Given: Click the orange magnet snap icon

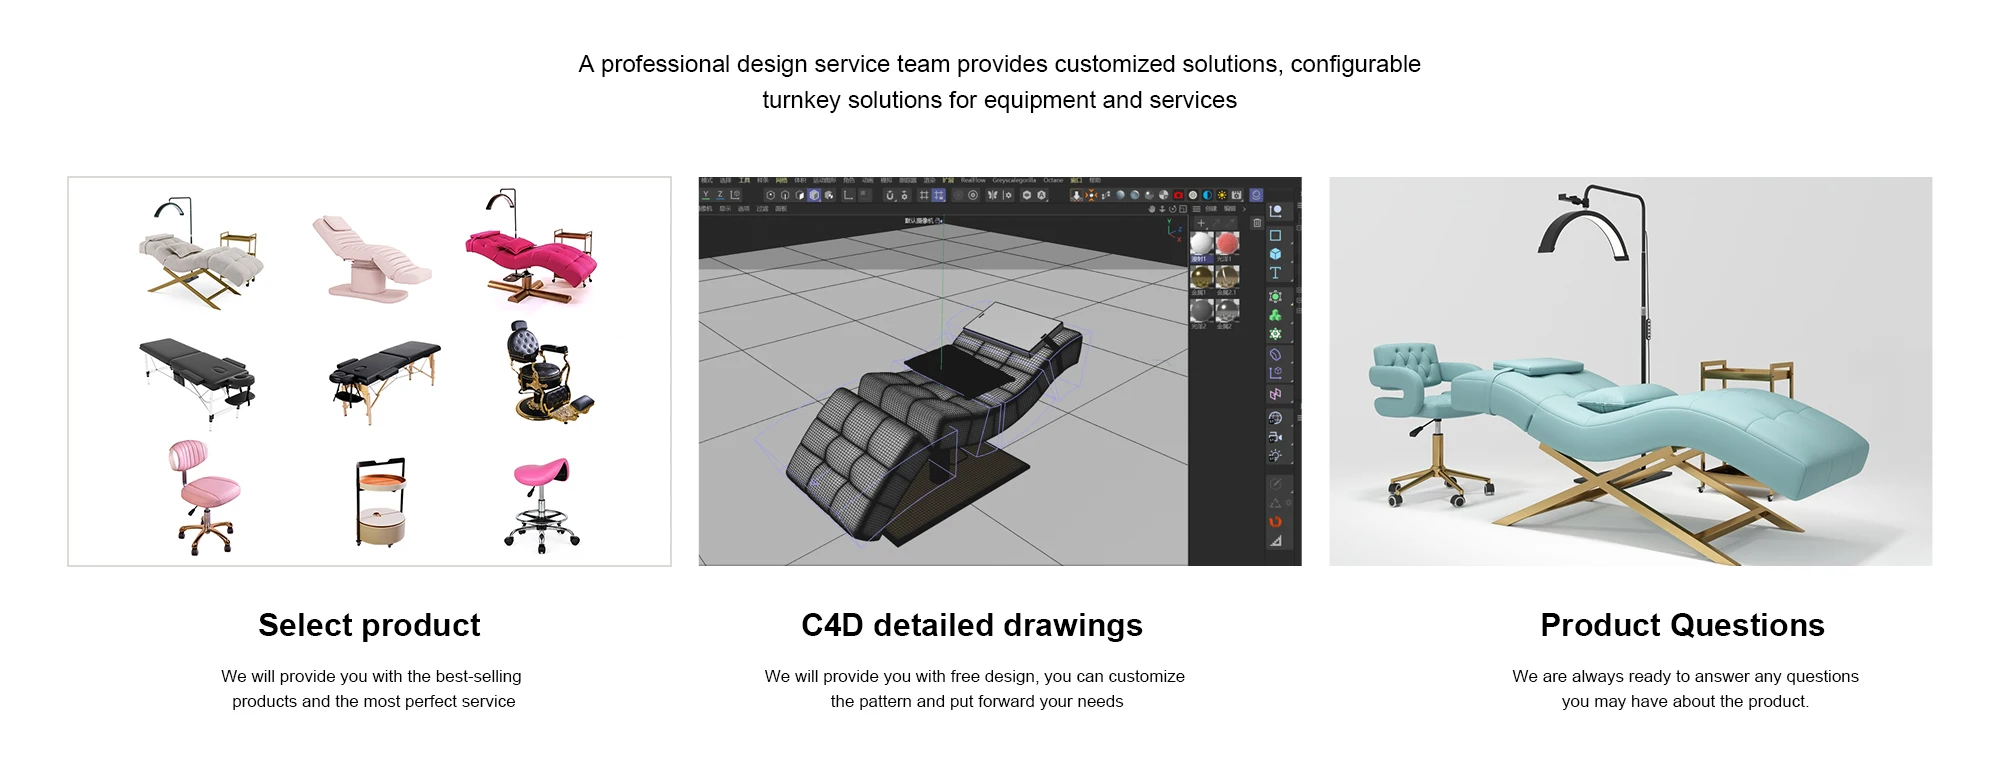Looking at the screenshot, I should click(1275, 521).
